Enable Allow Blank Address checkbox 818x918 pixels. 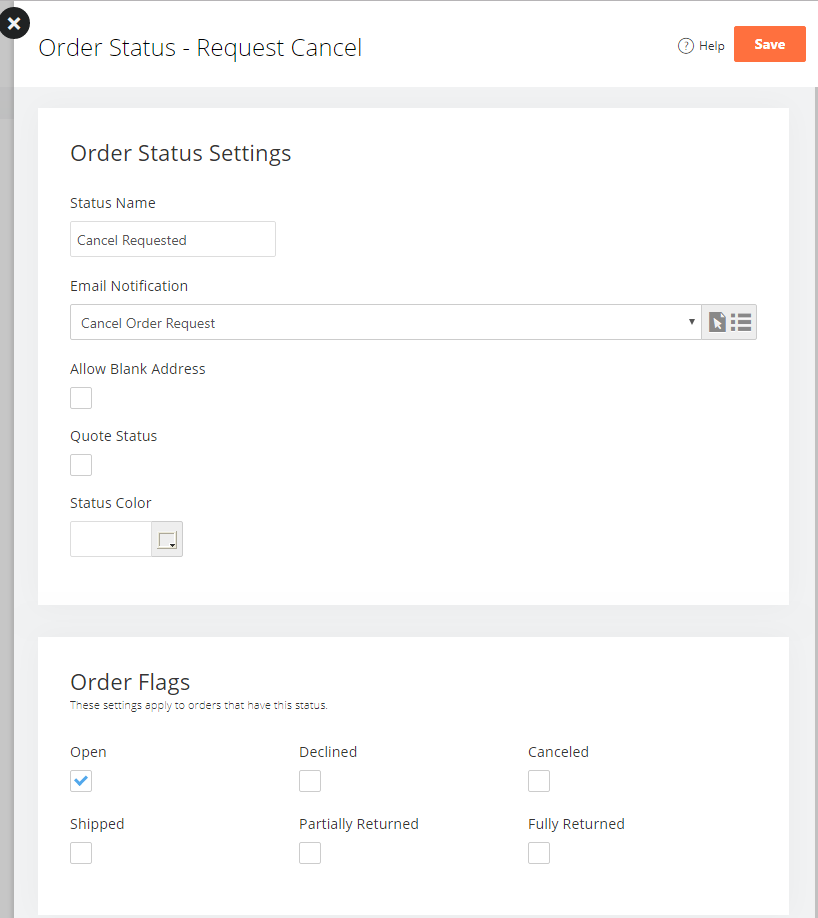pyautogui.click(x=81, y=398)
